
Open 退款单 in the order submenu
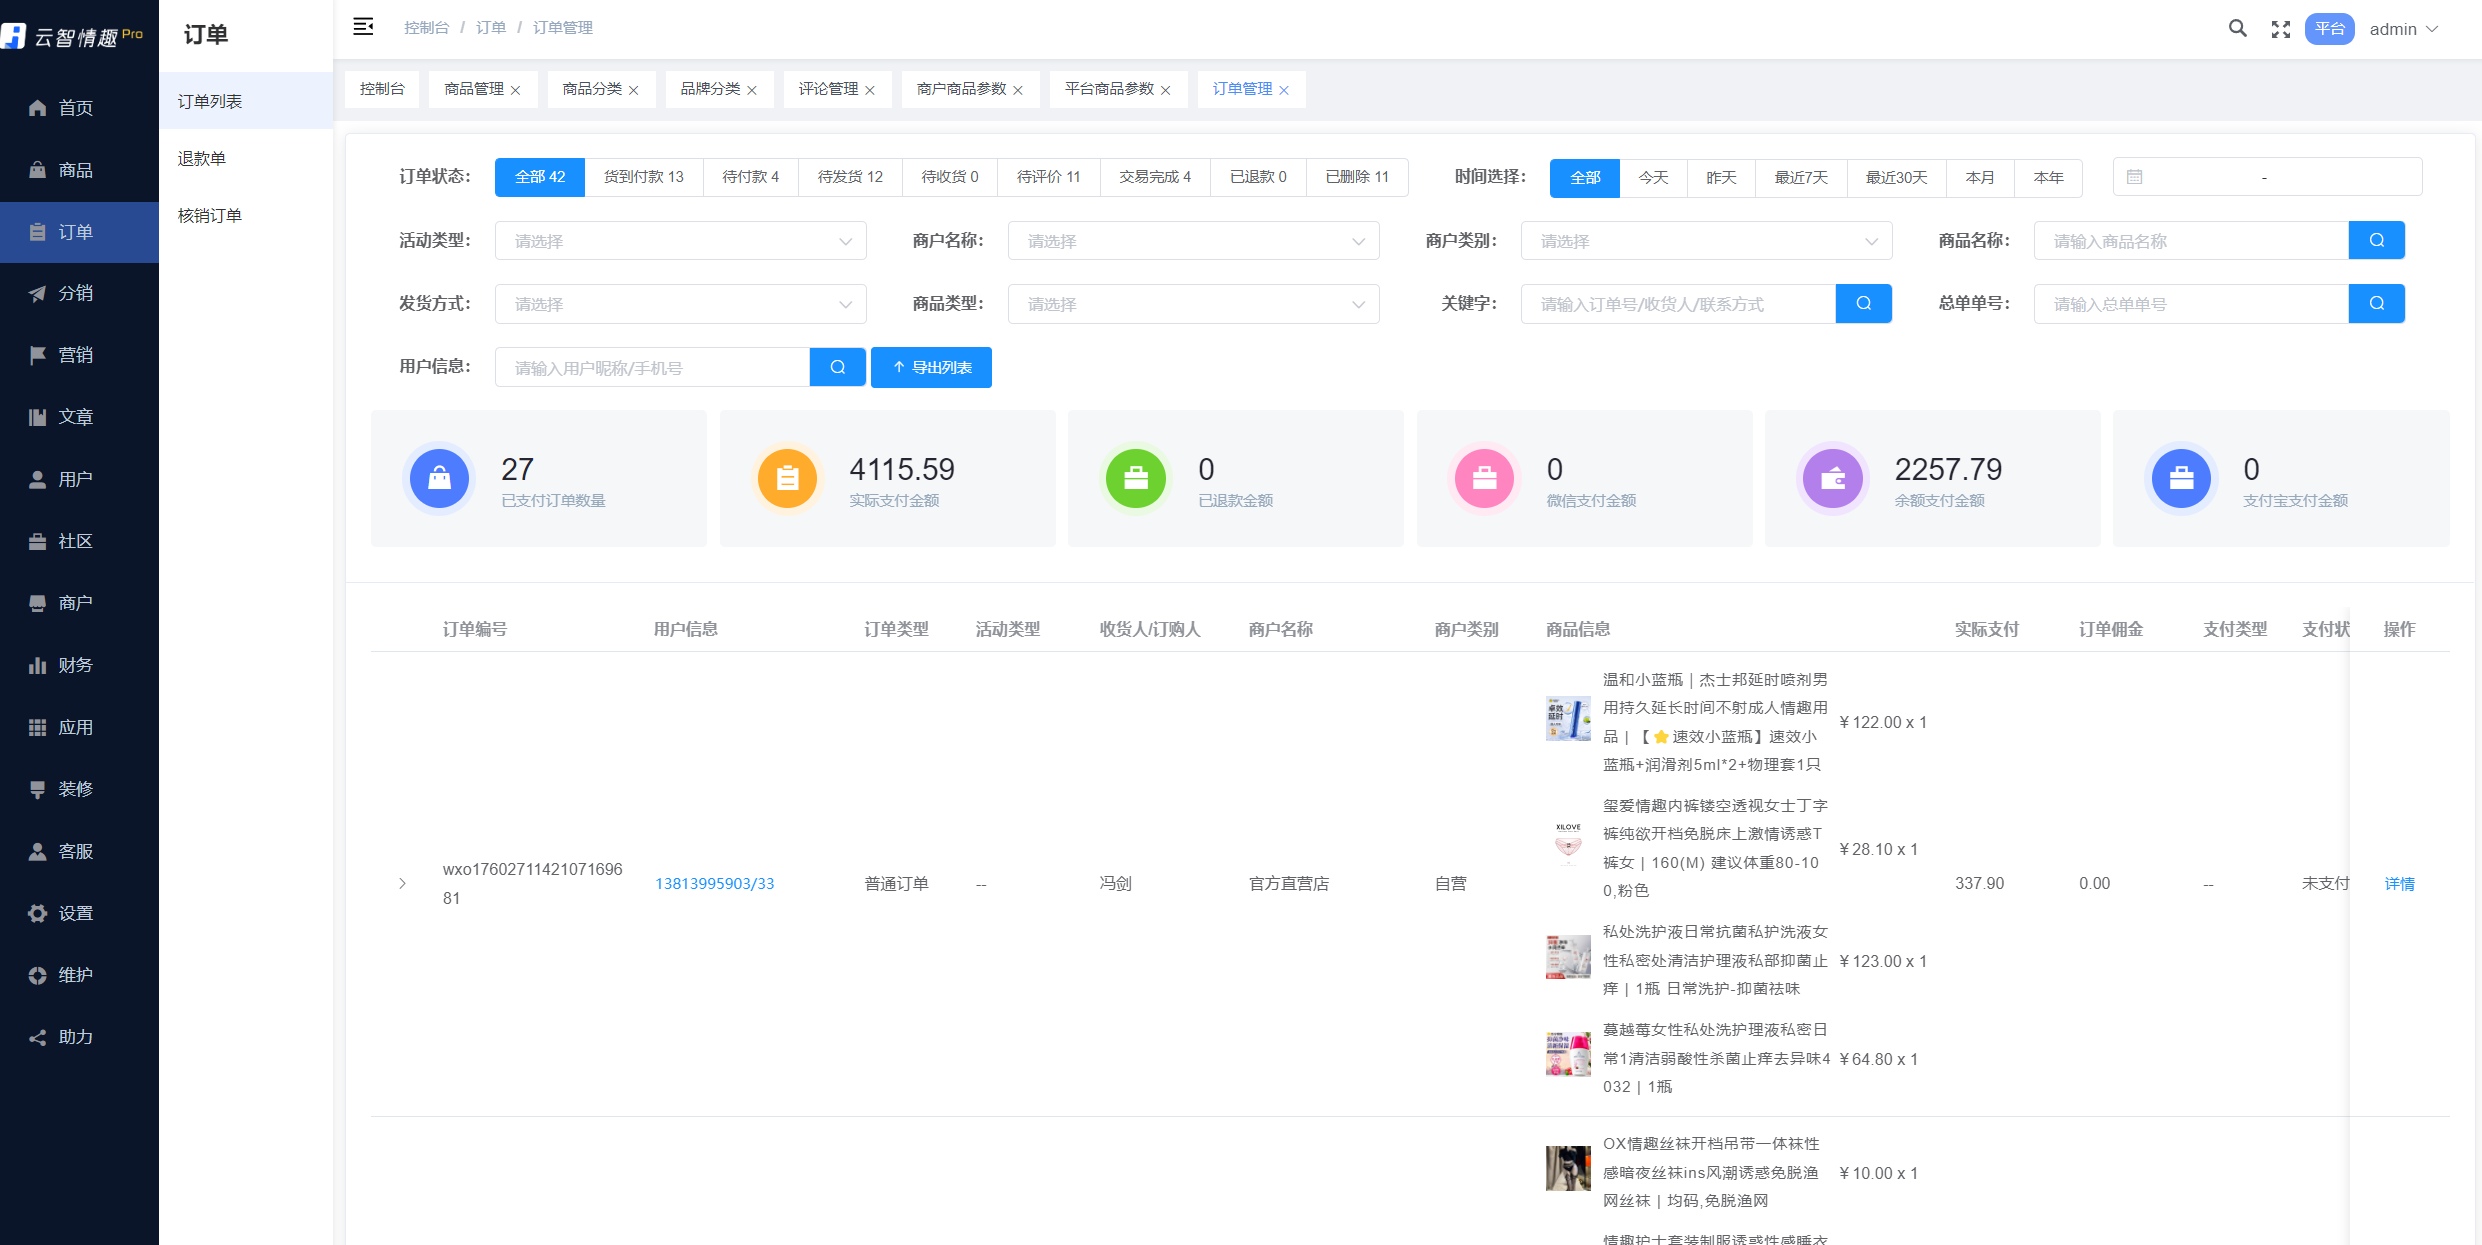(x=202, y=158)
